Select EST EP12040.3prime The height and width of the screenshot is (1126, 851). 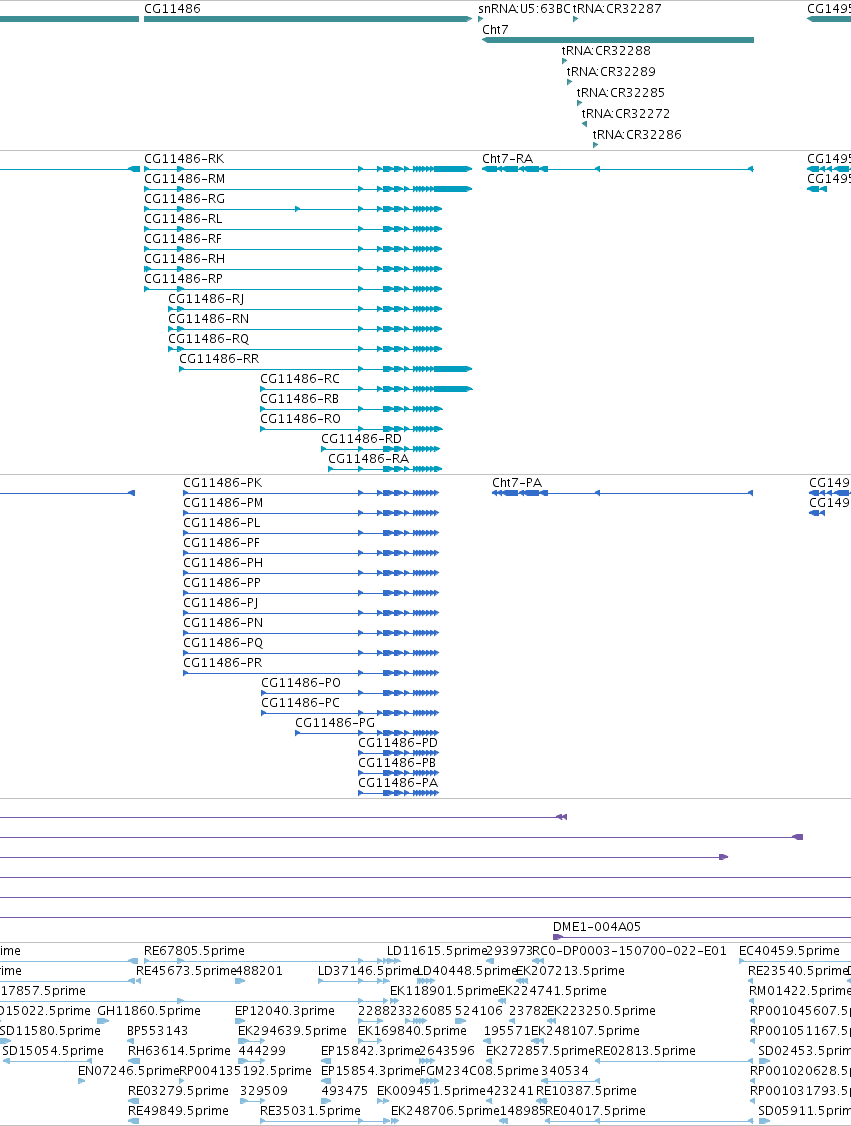(285, 1012)
